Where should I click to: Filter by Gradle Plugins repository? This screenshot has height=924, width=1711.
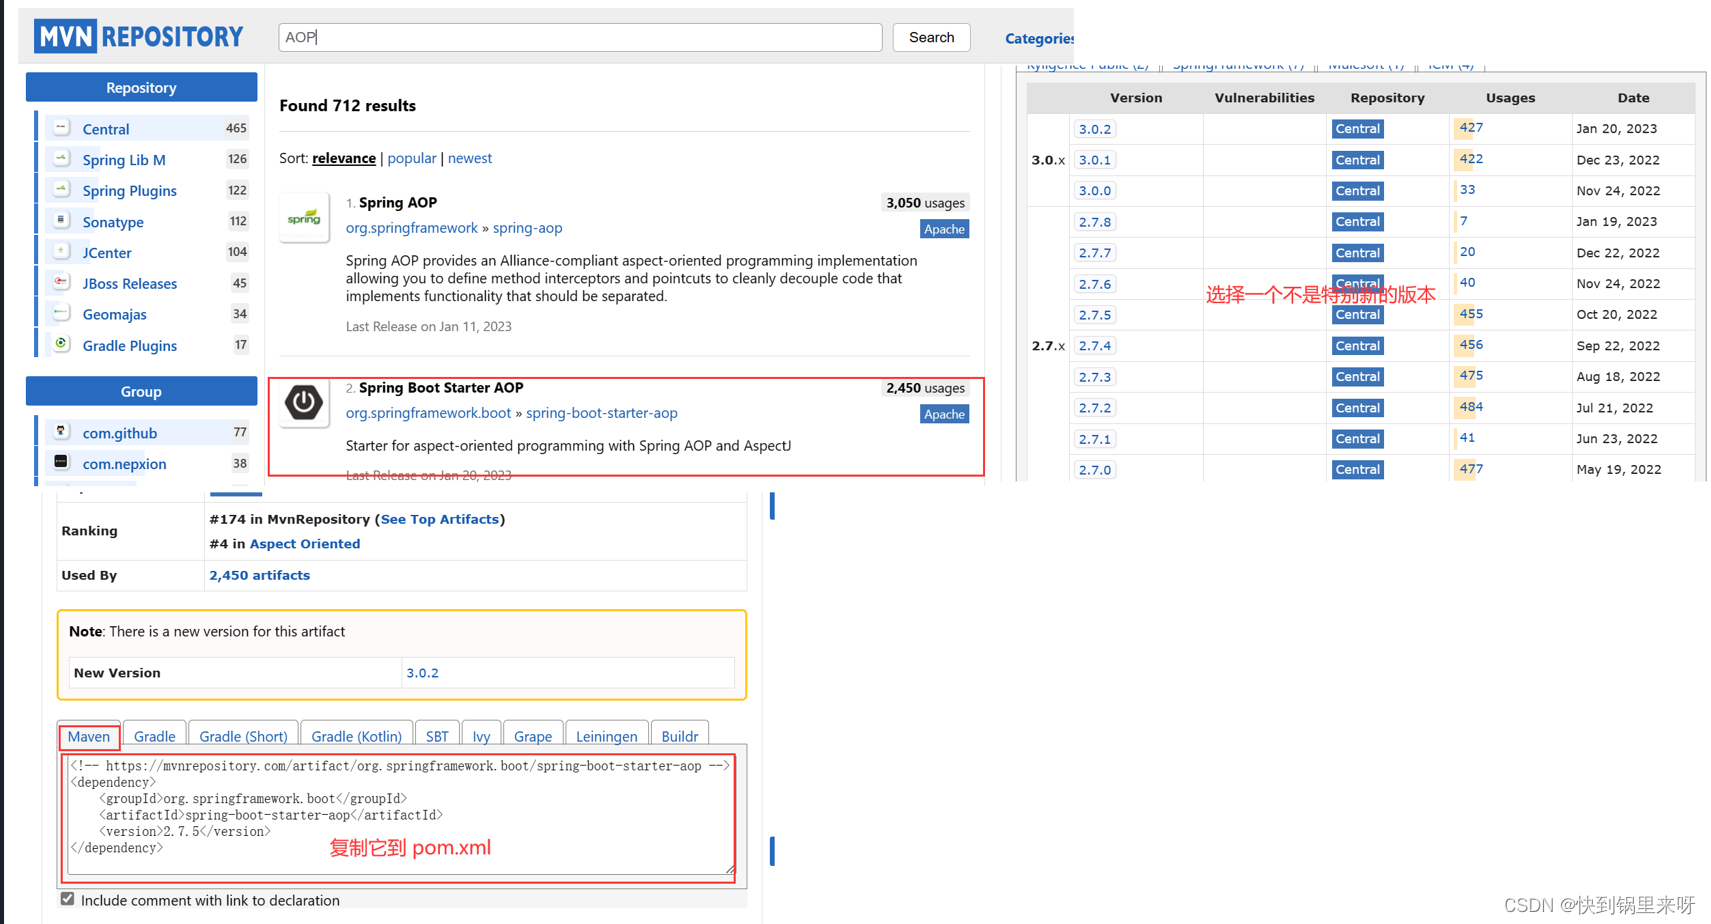click(x=130, y=346)
